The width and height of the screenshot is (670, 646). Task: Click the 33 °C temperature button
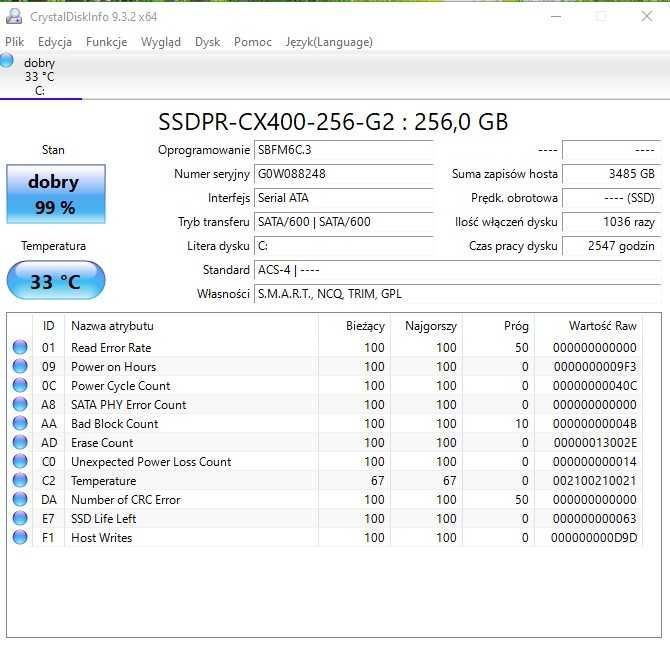pos(56,281)
